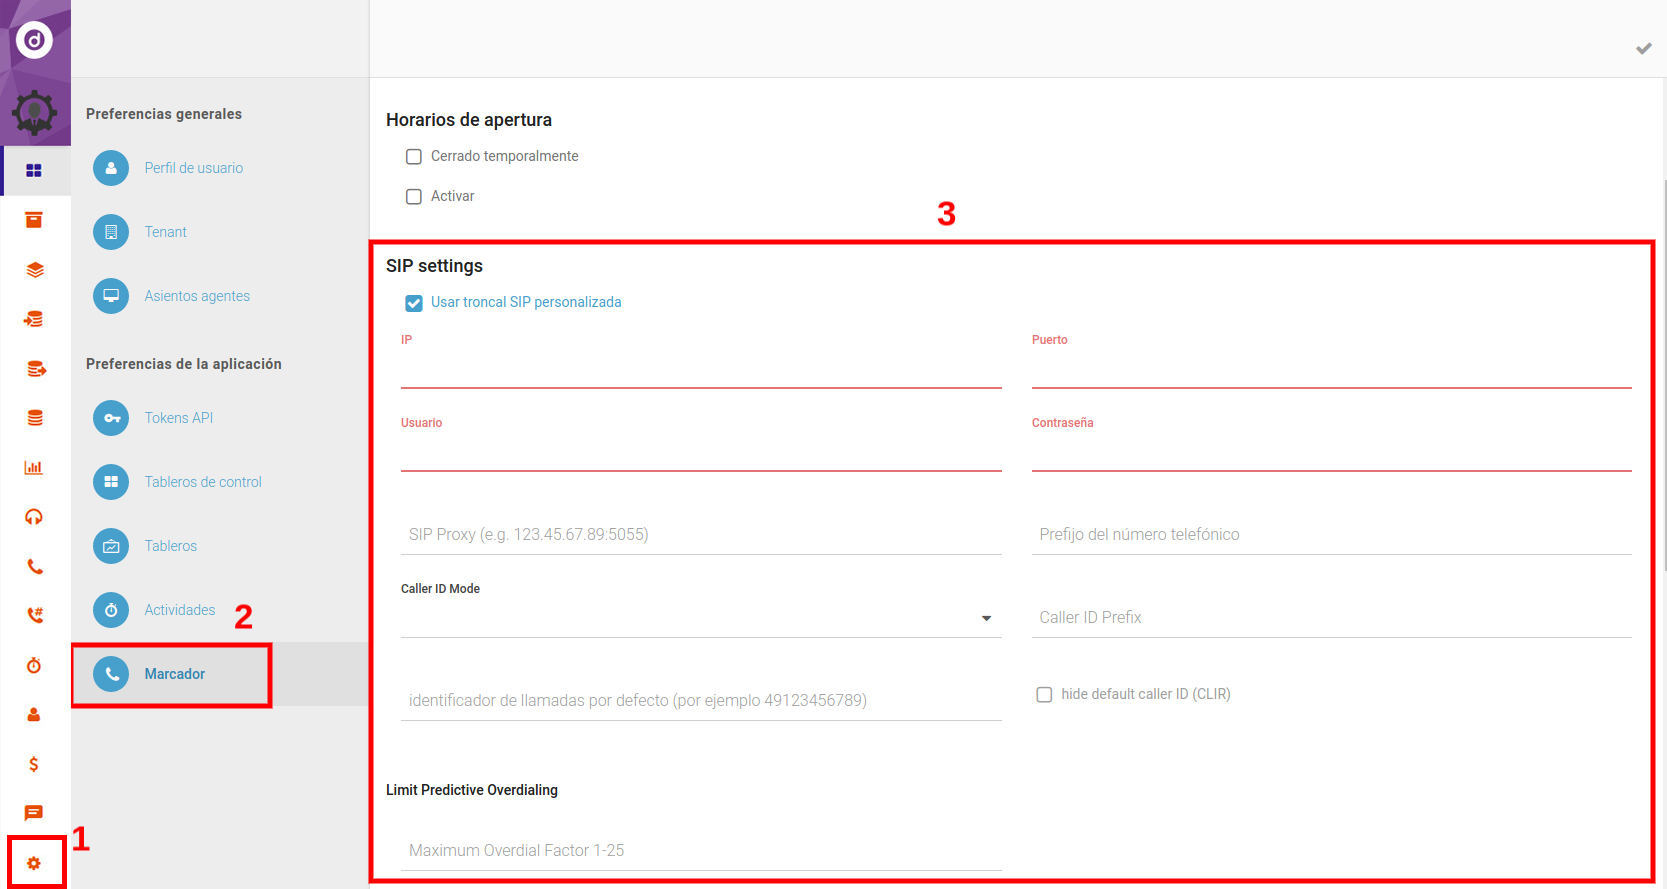This screenshot has height=889, width=1667.
Task: Click the stopwatch icon in left sidebar
Action: [x=34, y=666]
